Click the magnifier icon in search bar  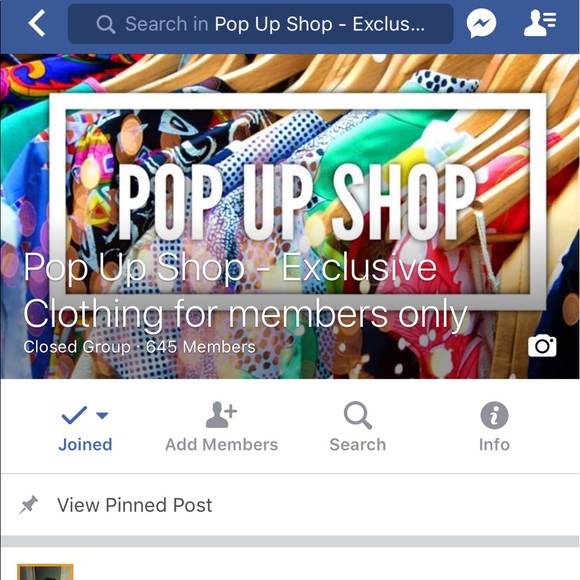106,24
